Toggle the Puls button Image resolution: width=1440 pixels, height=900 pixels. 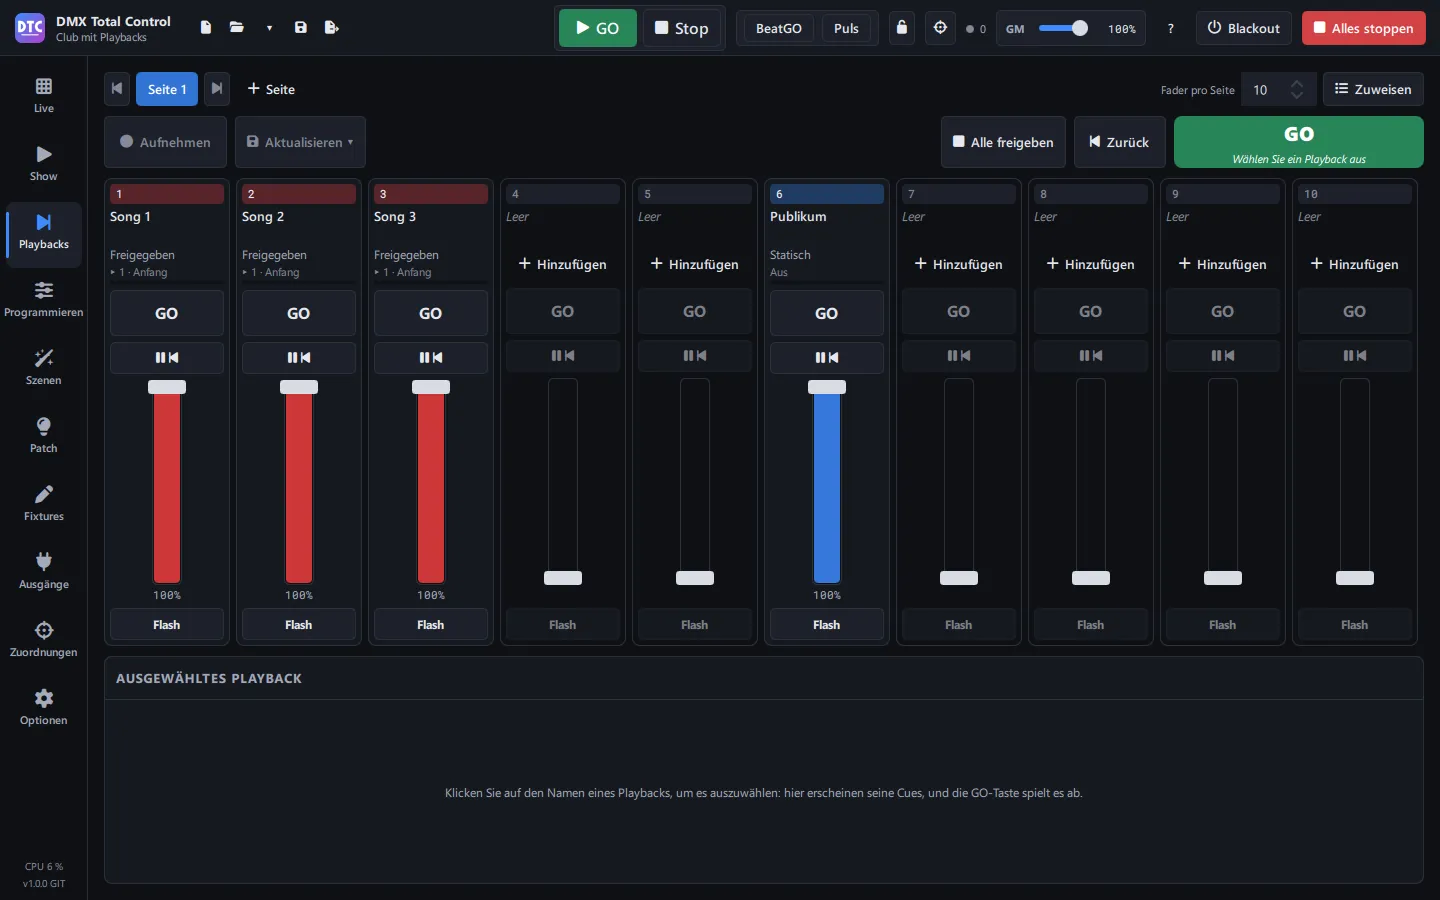(846, 28)
